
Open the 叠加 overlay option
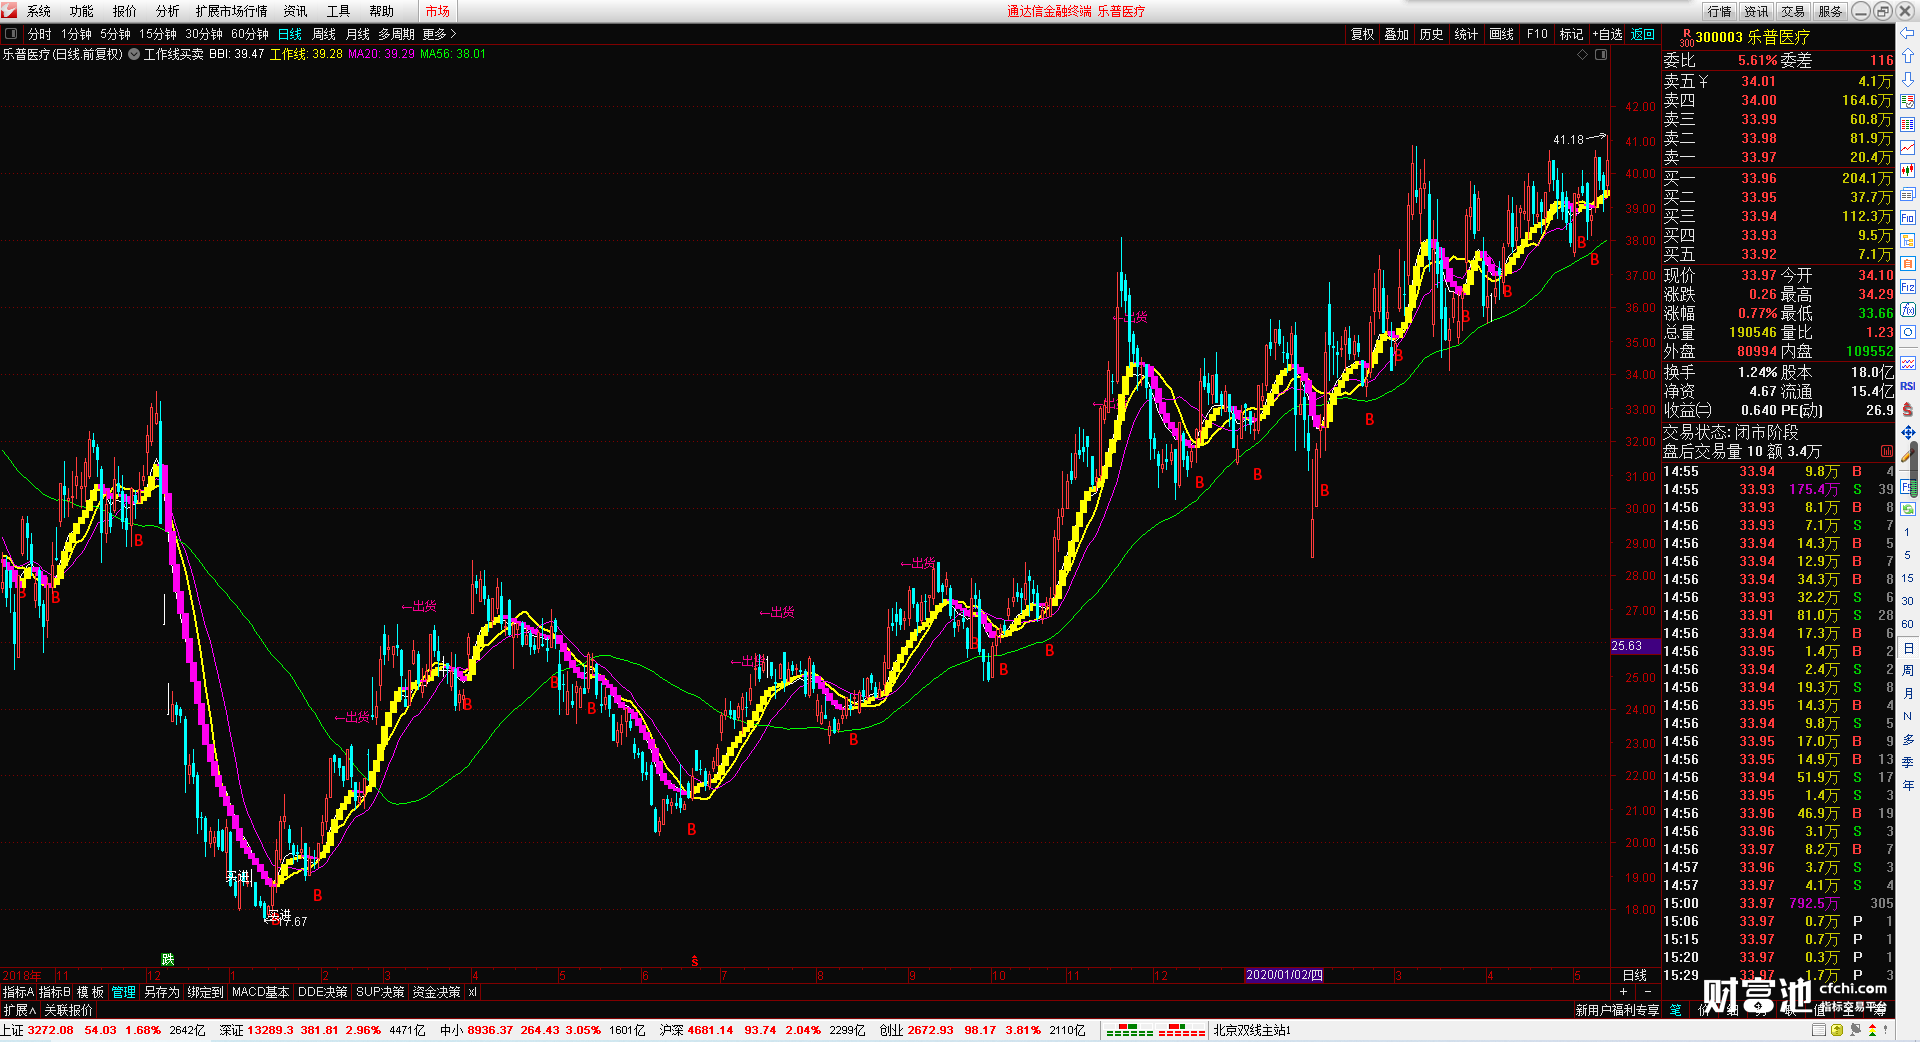pos(1397,34)
